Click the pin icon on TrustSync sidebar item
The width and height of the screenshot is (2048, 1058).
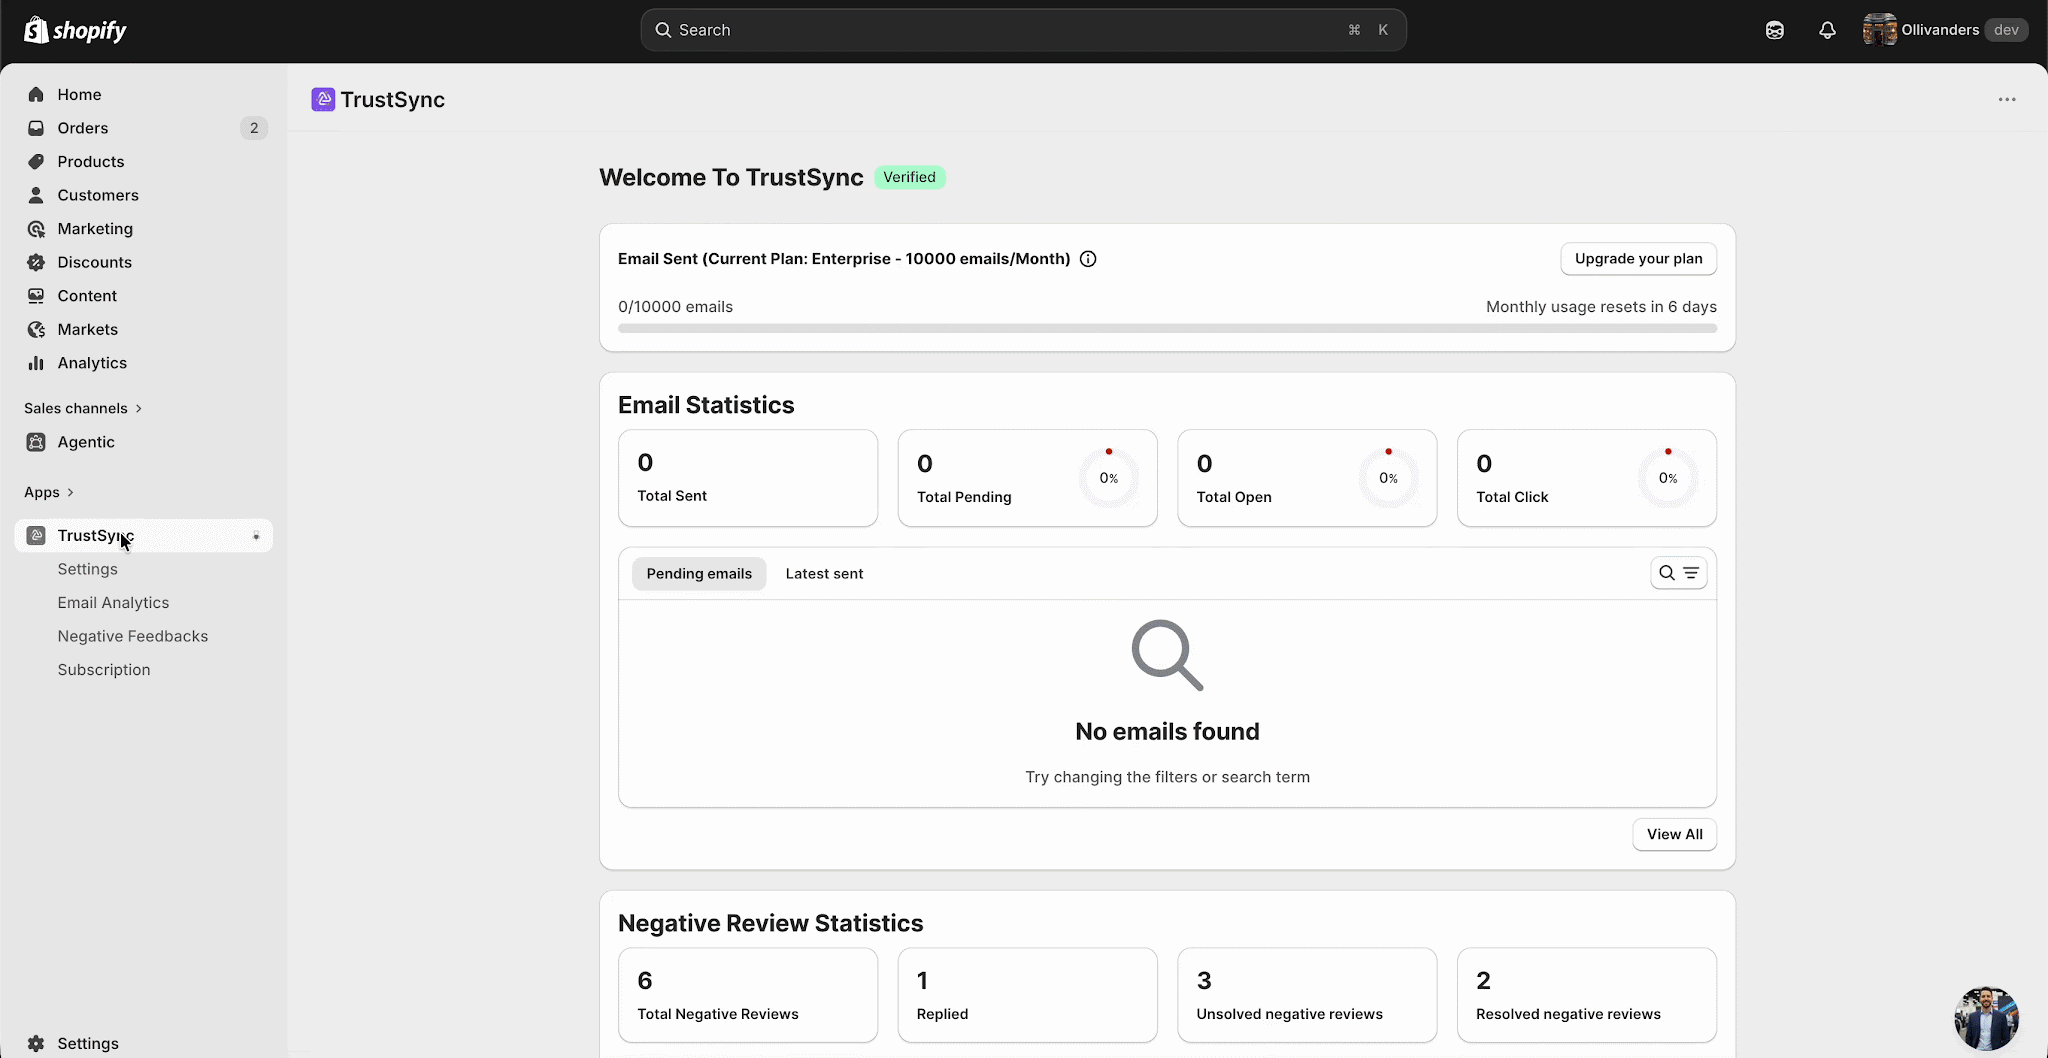256,536
